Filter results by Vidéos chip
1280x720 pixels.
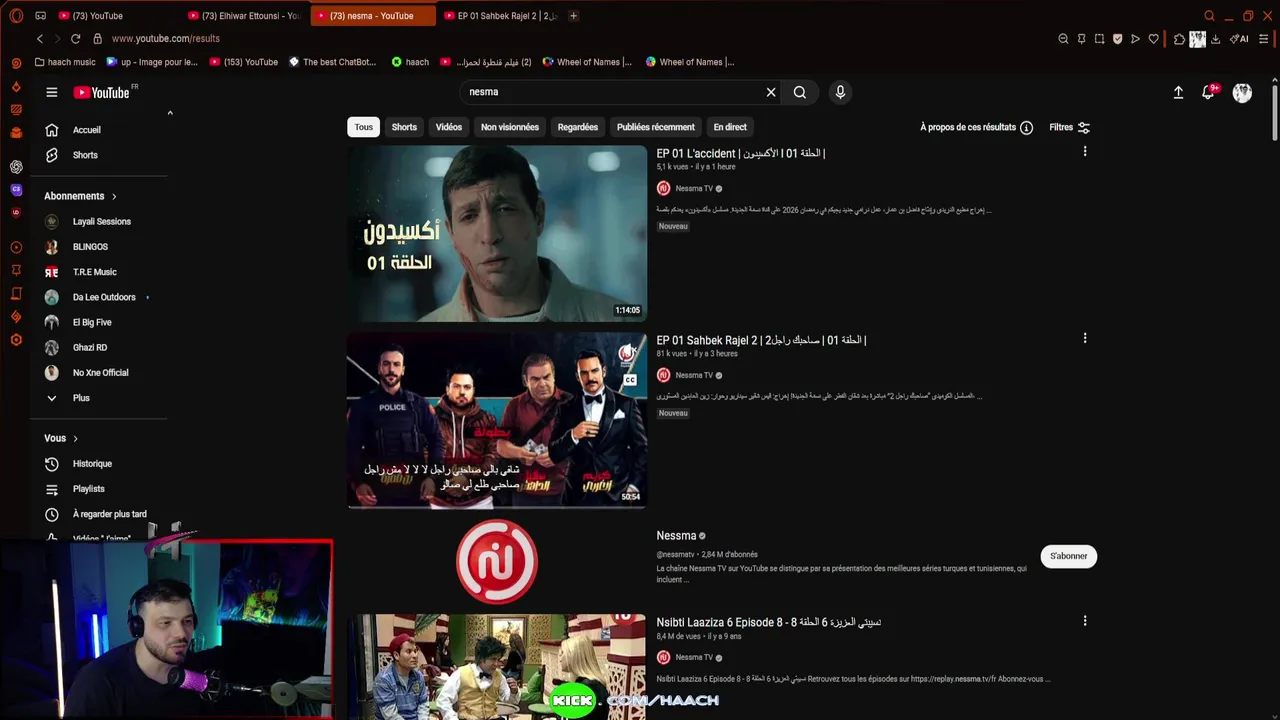click(449, 127)
